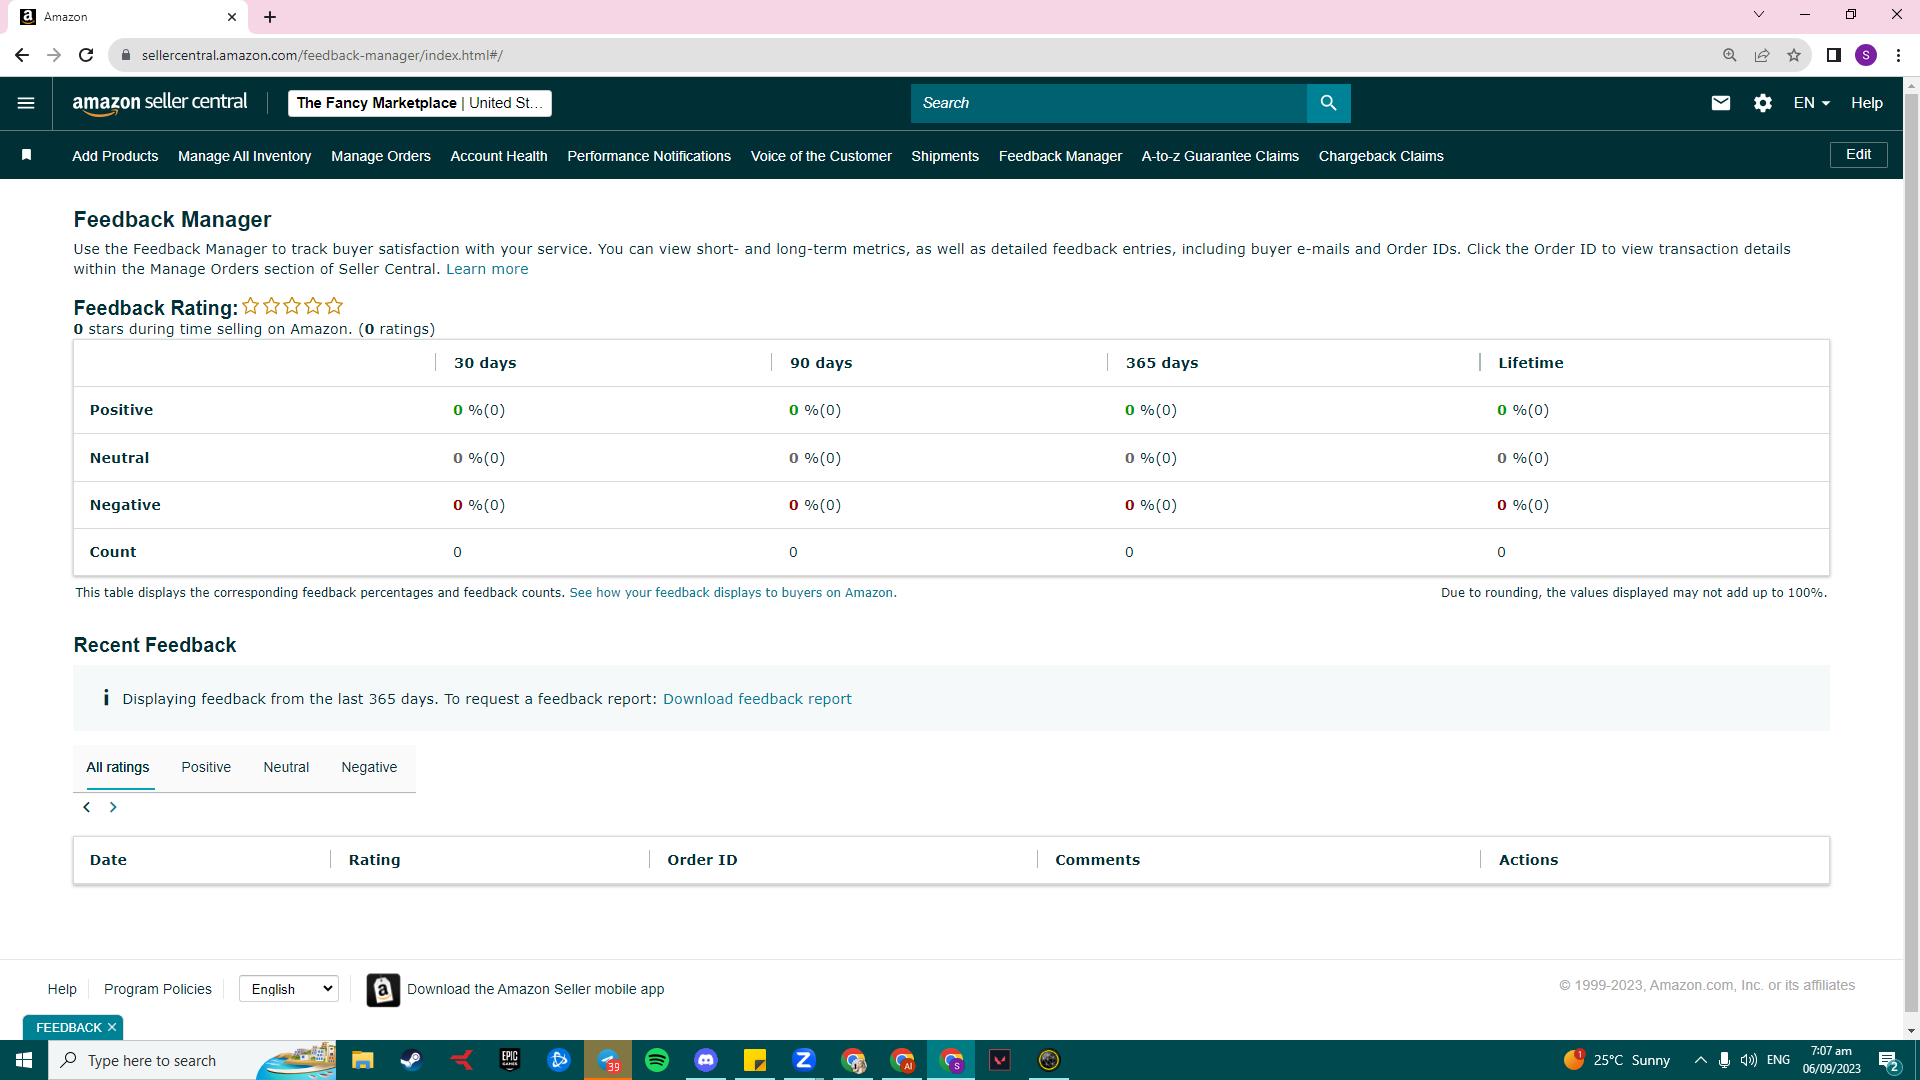Click the volume speaker tray icon

[1749, 1060]
